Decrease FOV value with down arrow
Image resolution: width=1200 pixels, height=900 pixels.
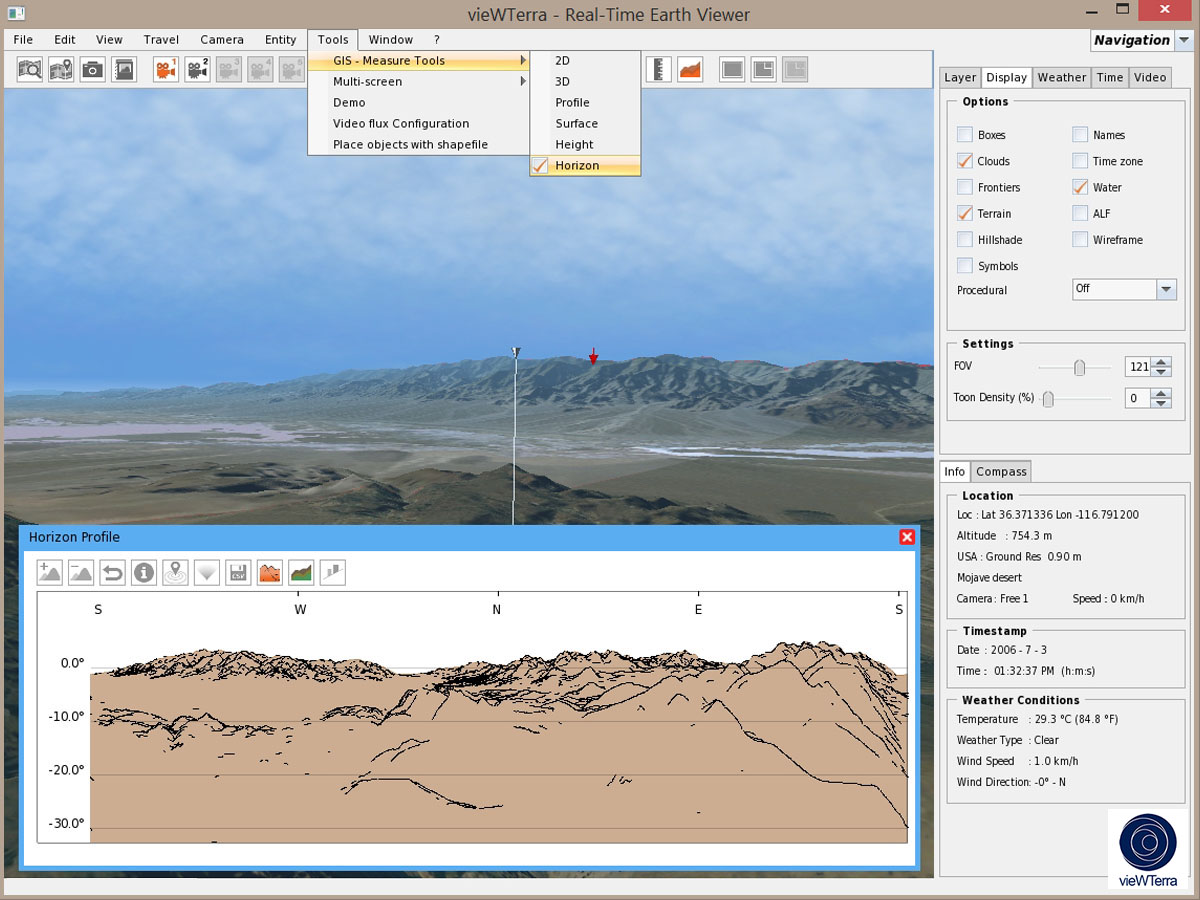[1161, 372]
